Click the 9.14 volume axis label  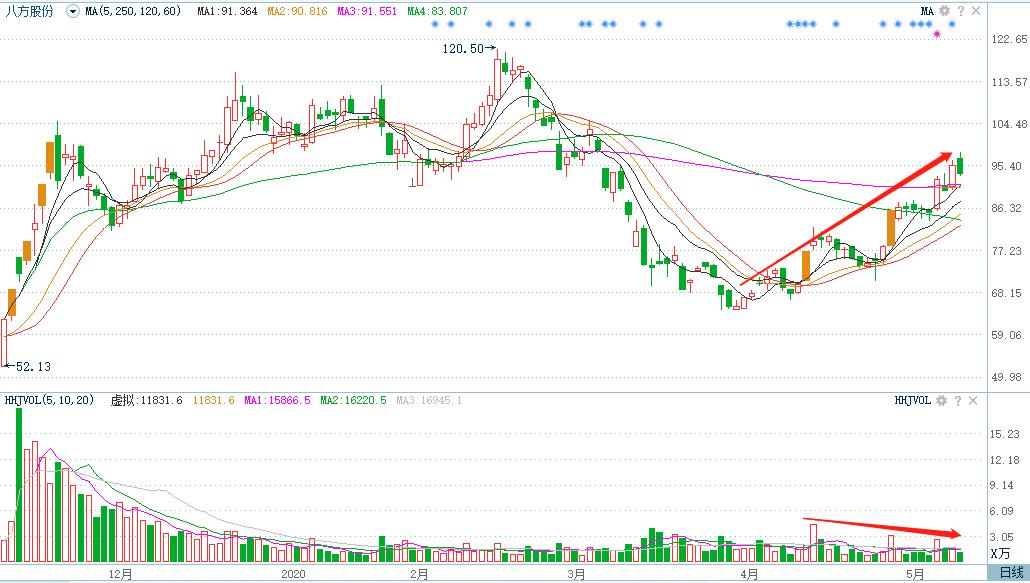(x=1002, y=485)
